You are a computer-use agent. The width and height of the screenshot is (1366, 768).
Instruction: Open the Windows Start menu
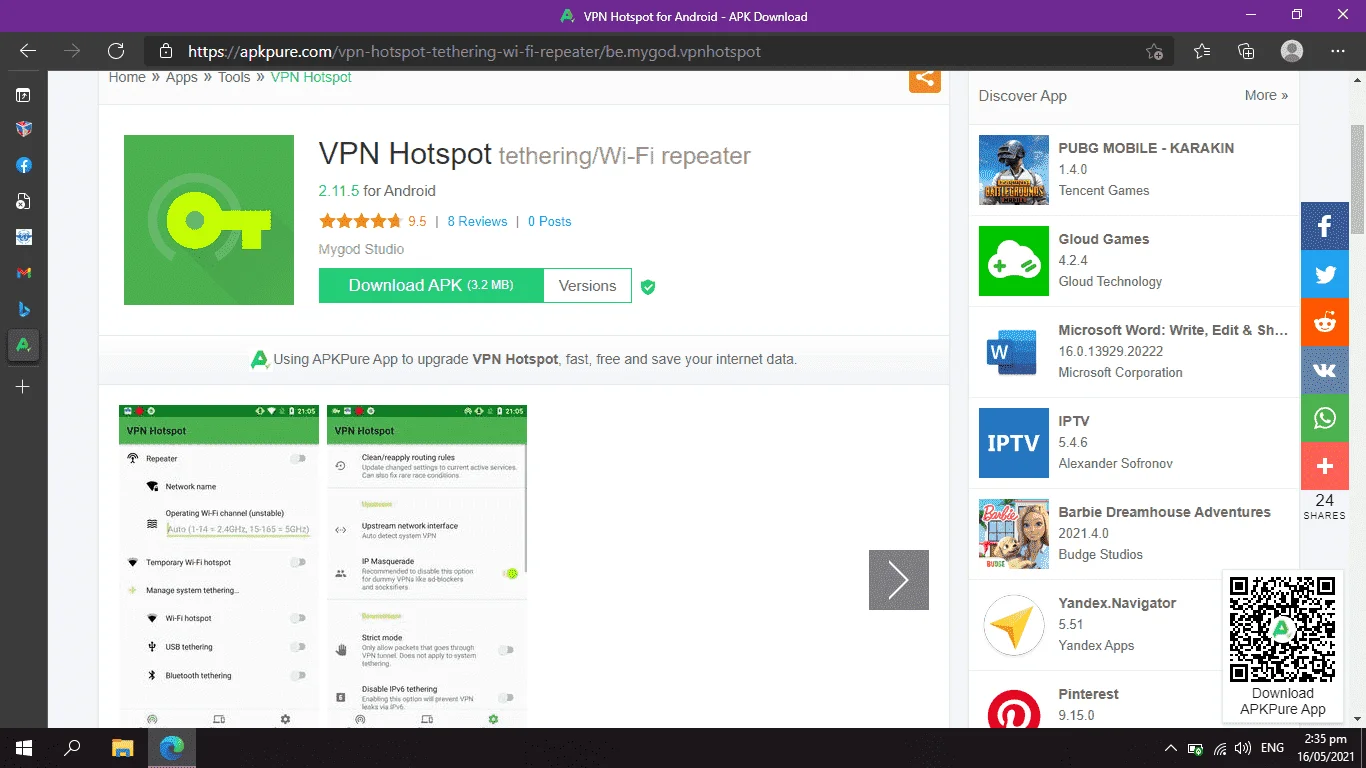click(23, 748)
